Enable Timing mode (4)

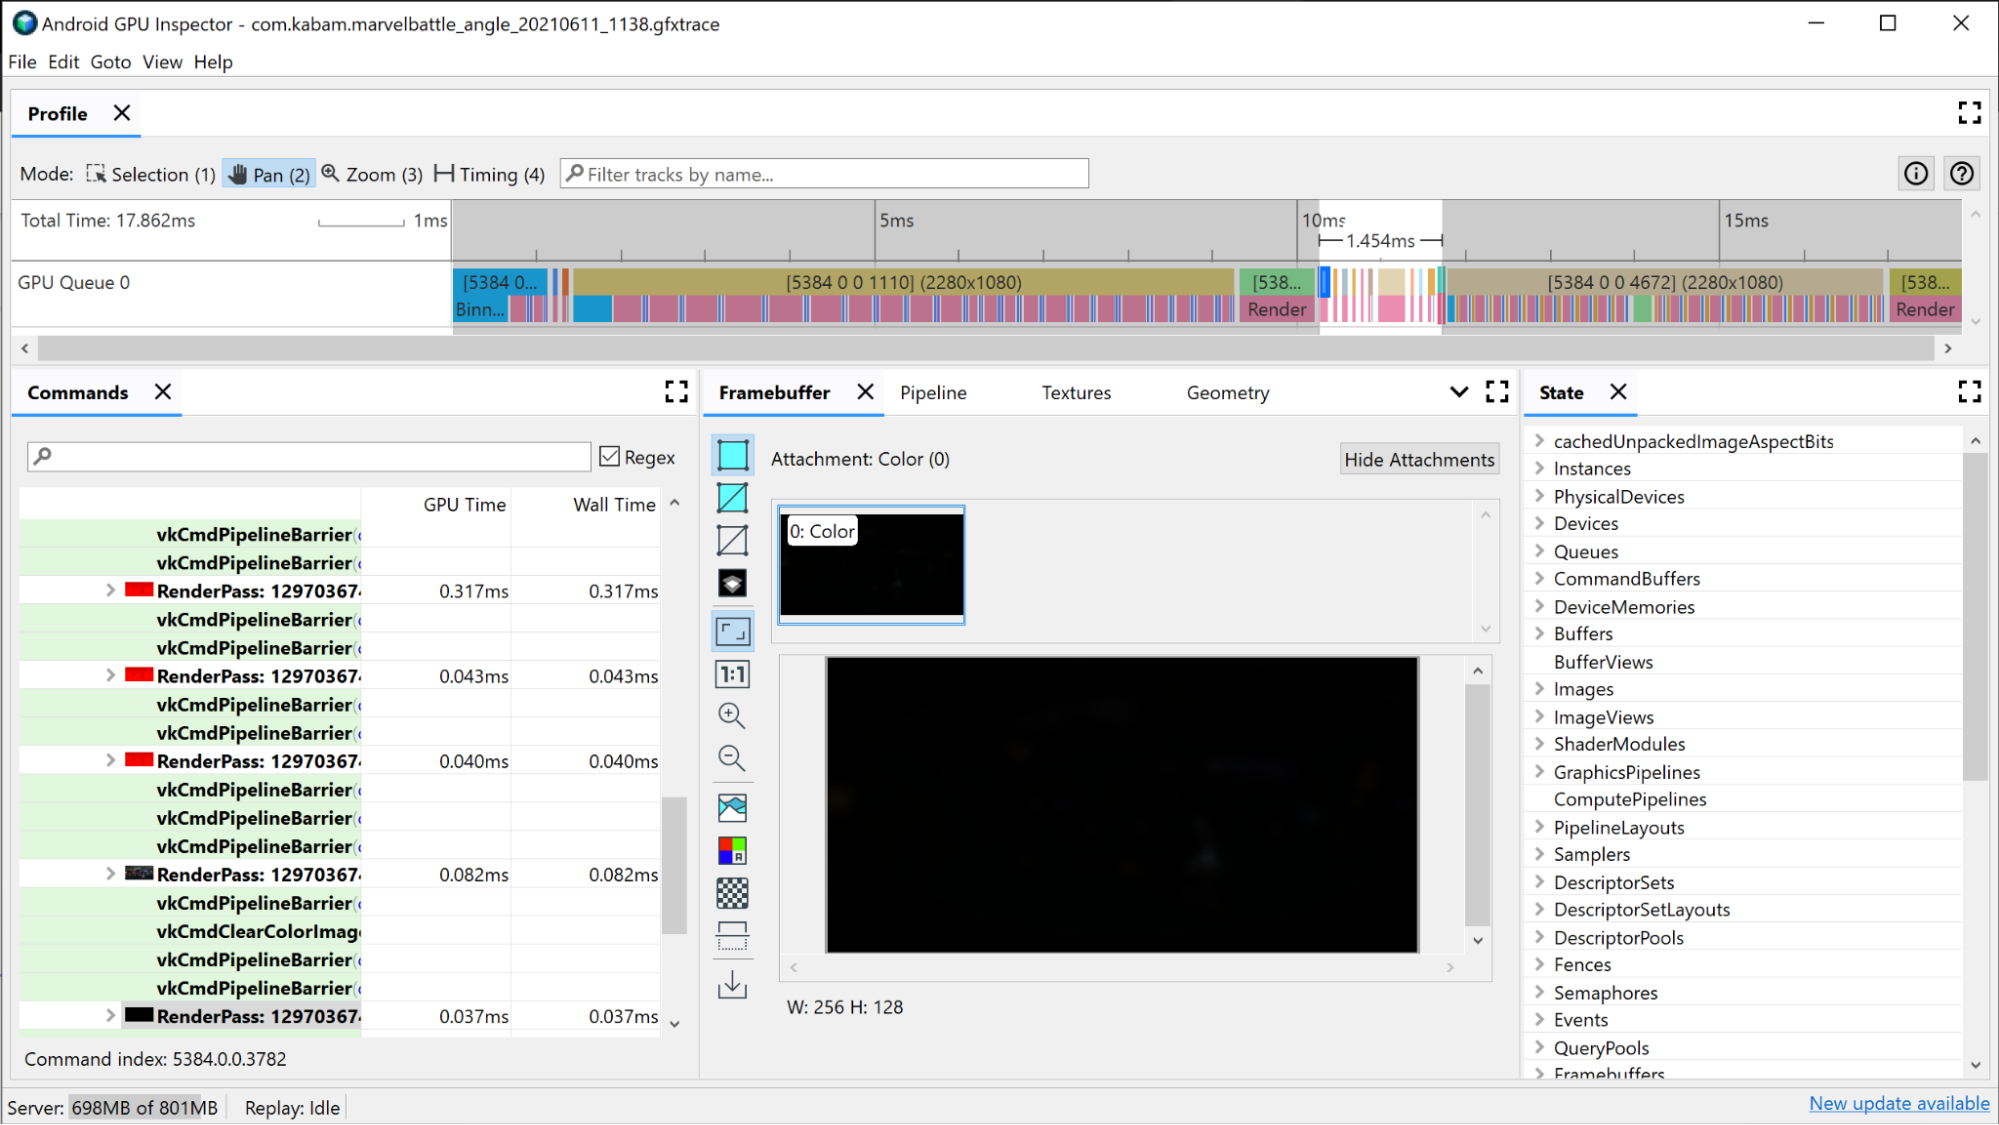click(x=489, y=174)
